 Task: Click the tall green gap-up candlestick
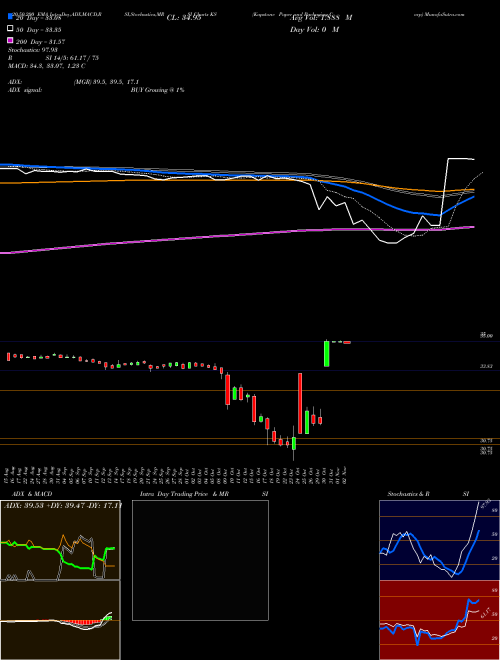(326, 353)
